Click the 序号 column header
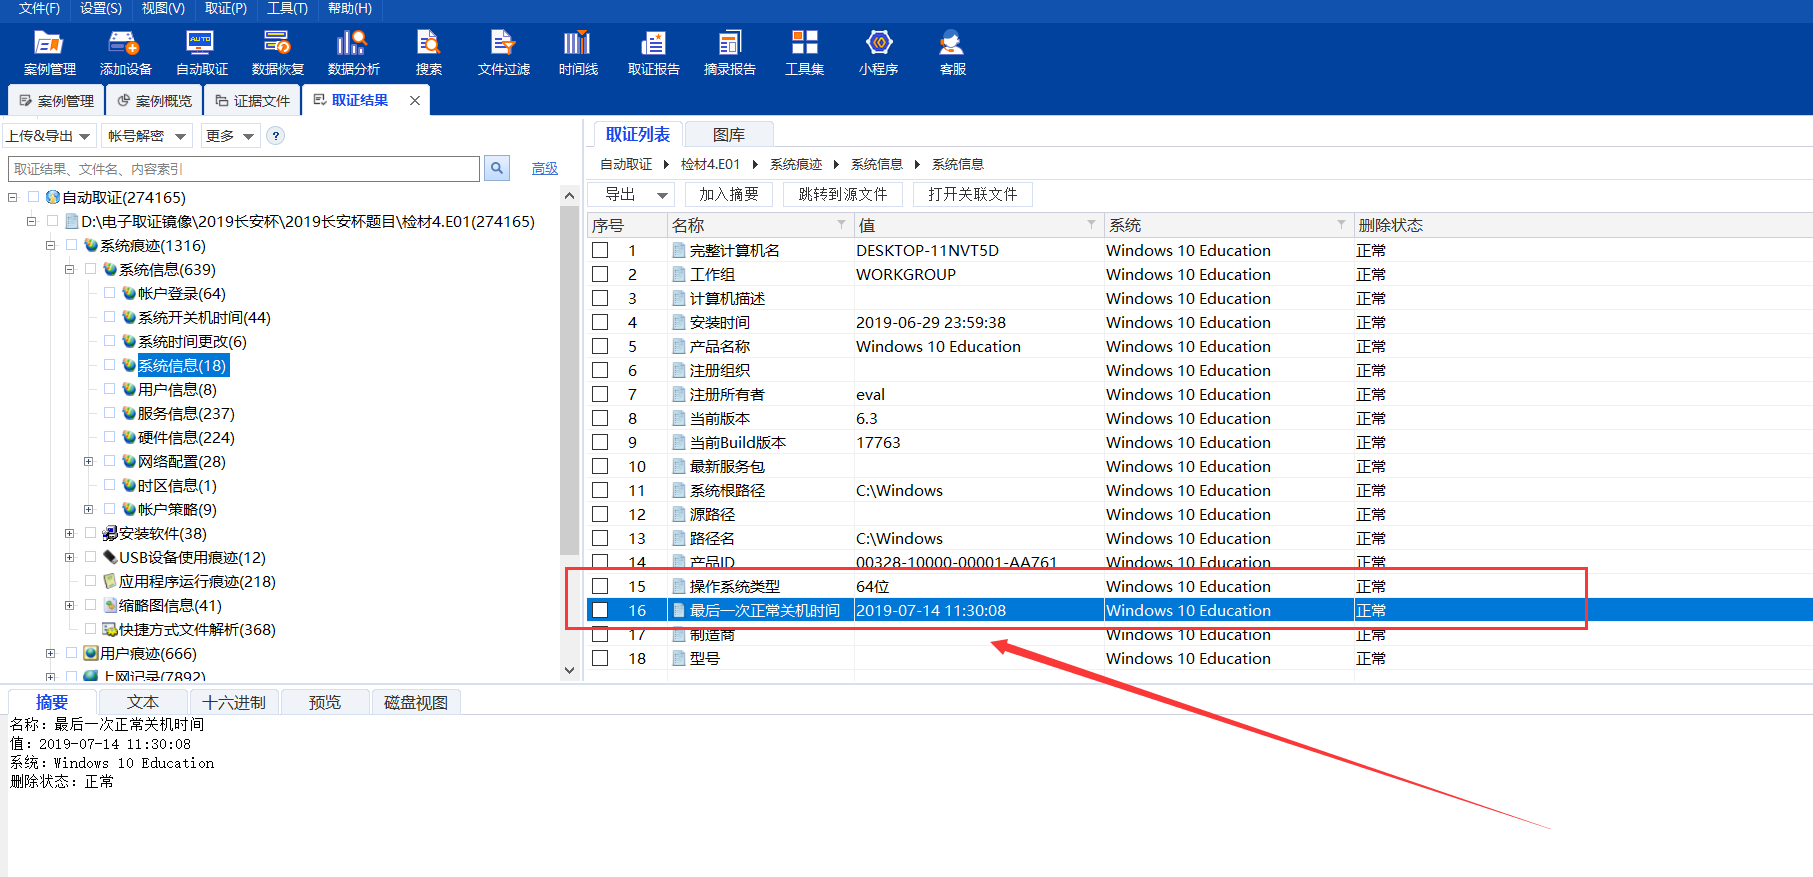 [627, 225]
